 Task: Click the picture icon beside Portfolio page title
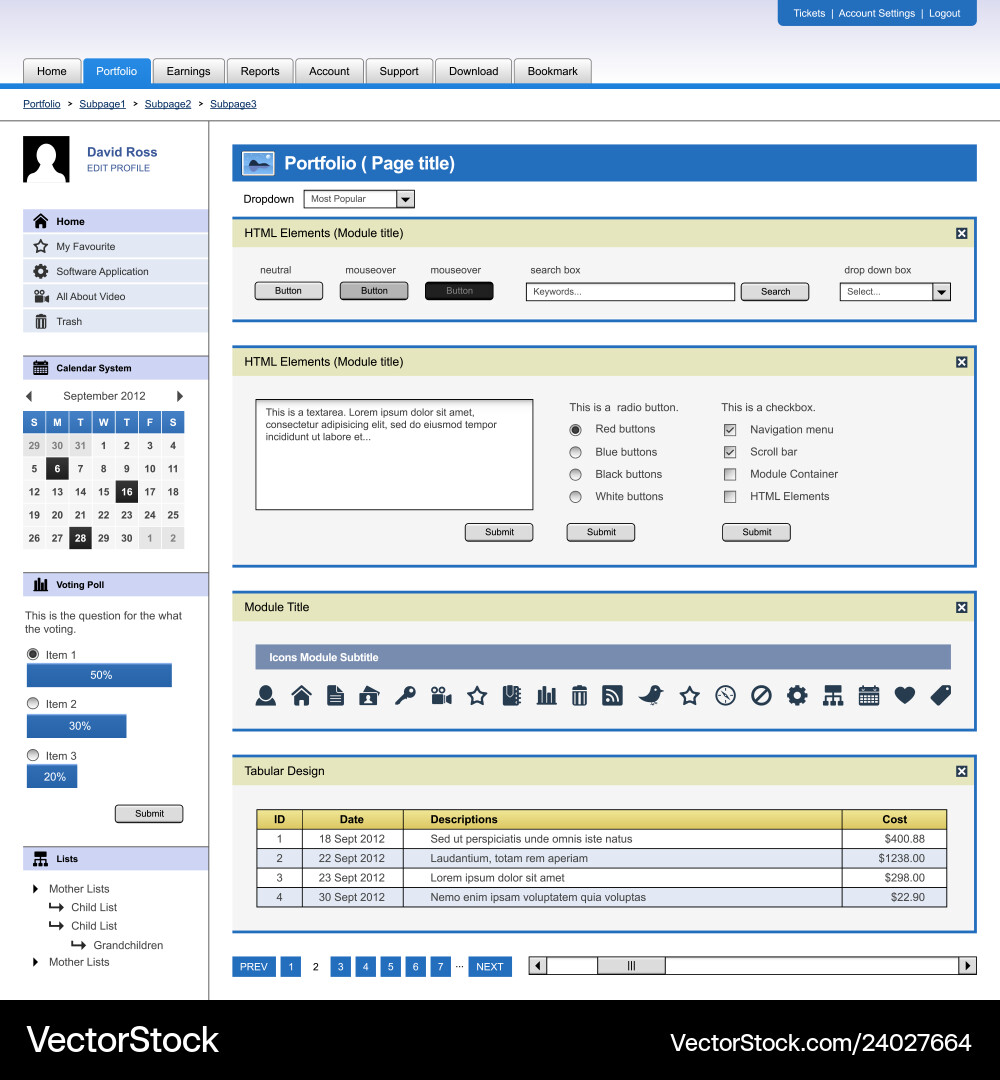[x=258, y=163]
